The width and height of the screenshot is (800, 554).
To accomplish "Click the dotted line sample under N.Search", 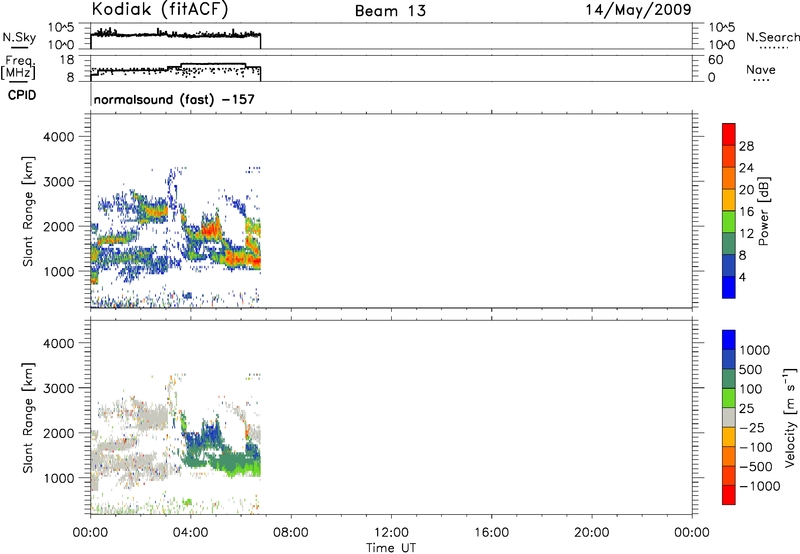I will click(x=774, y=47).
